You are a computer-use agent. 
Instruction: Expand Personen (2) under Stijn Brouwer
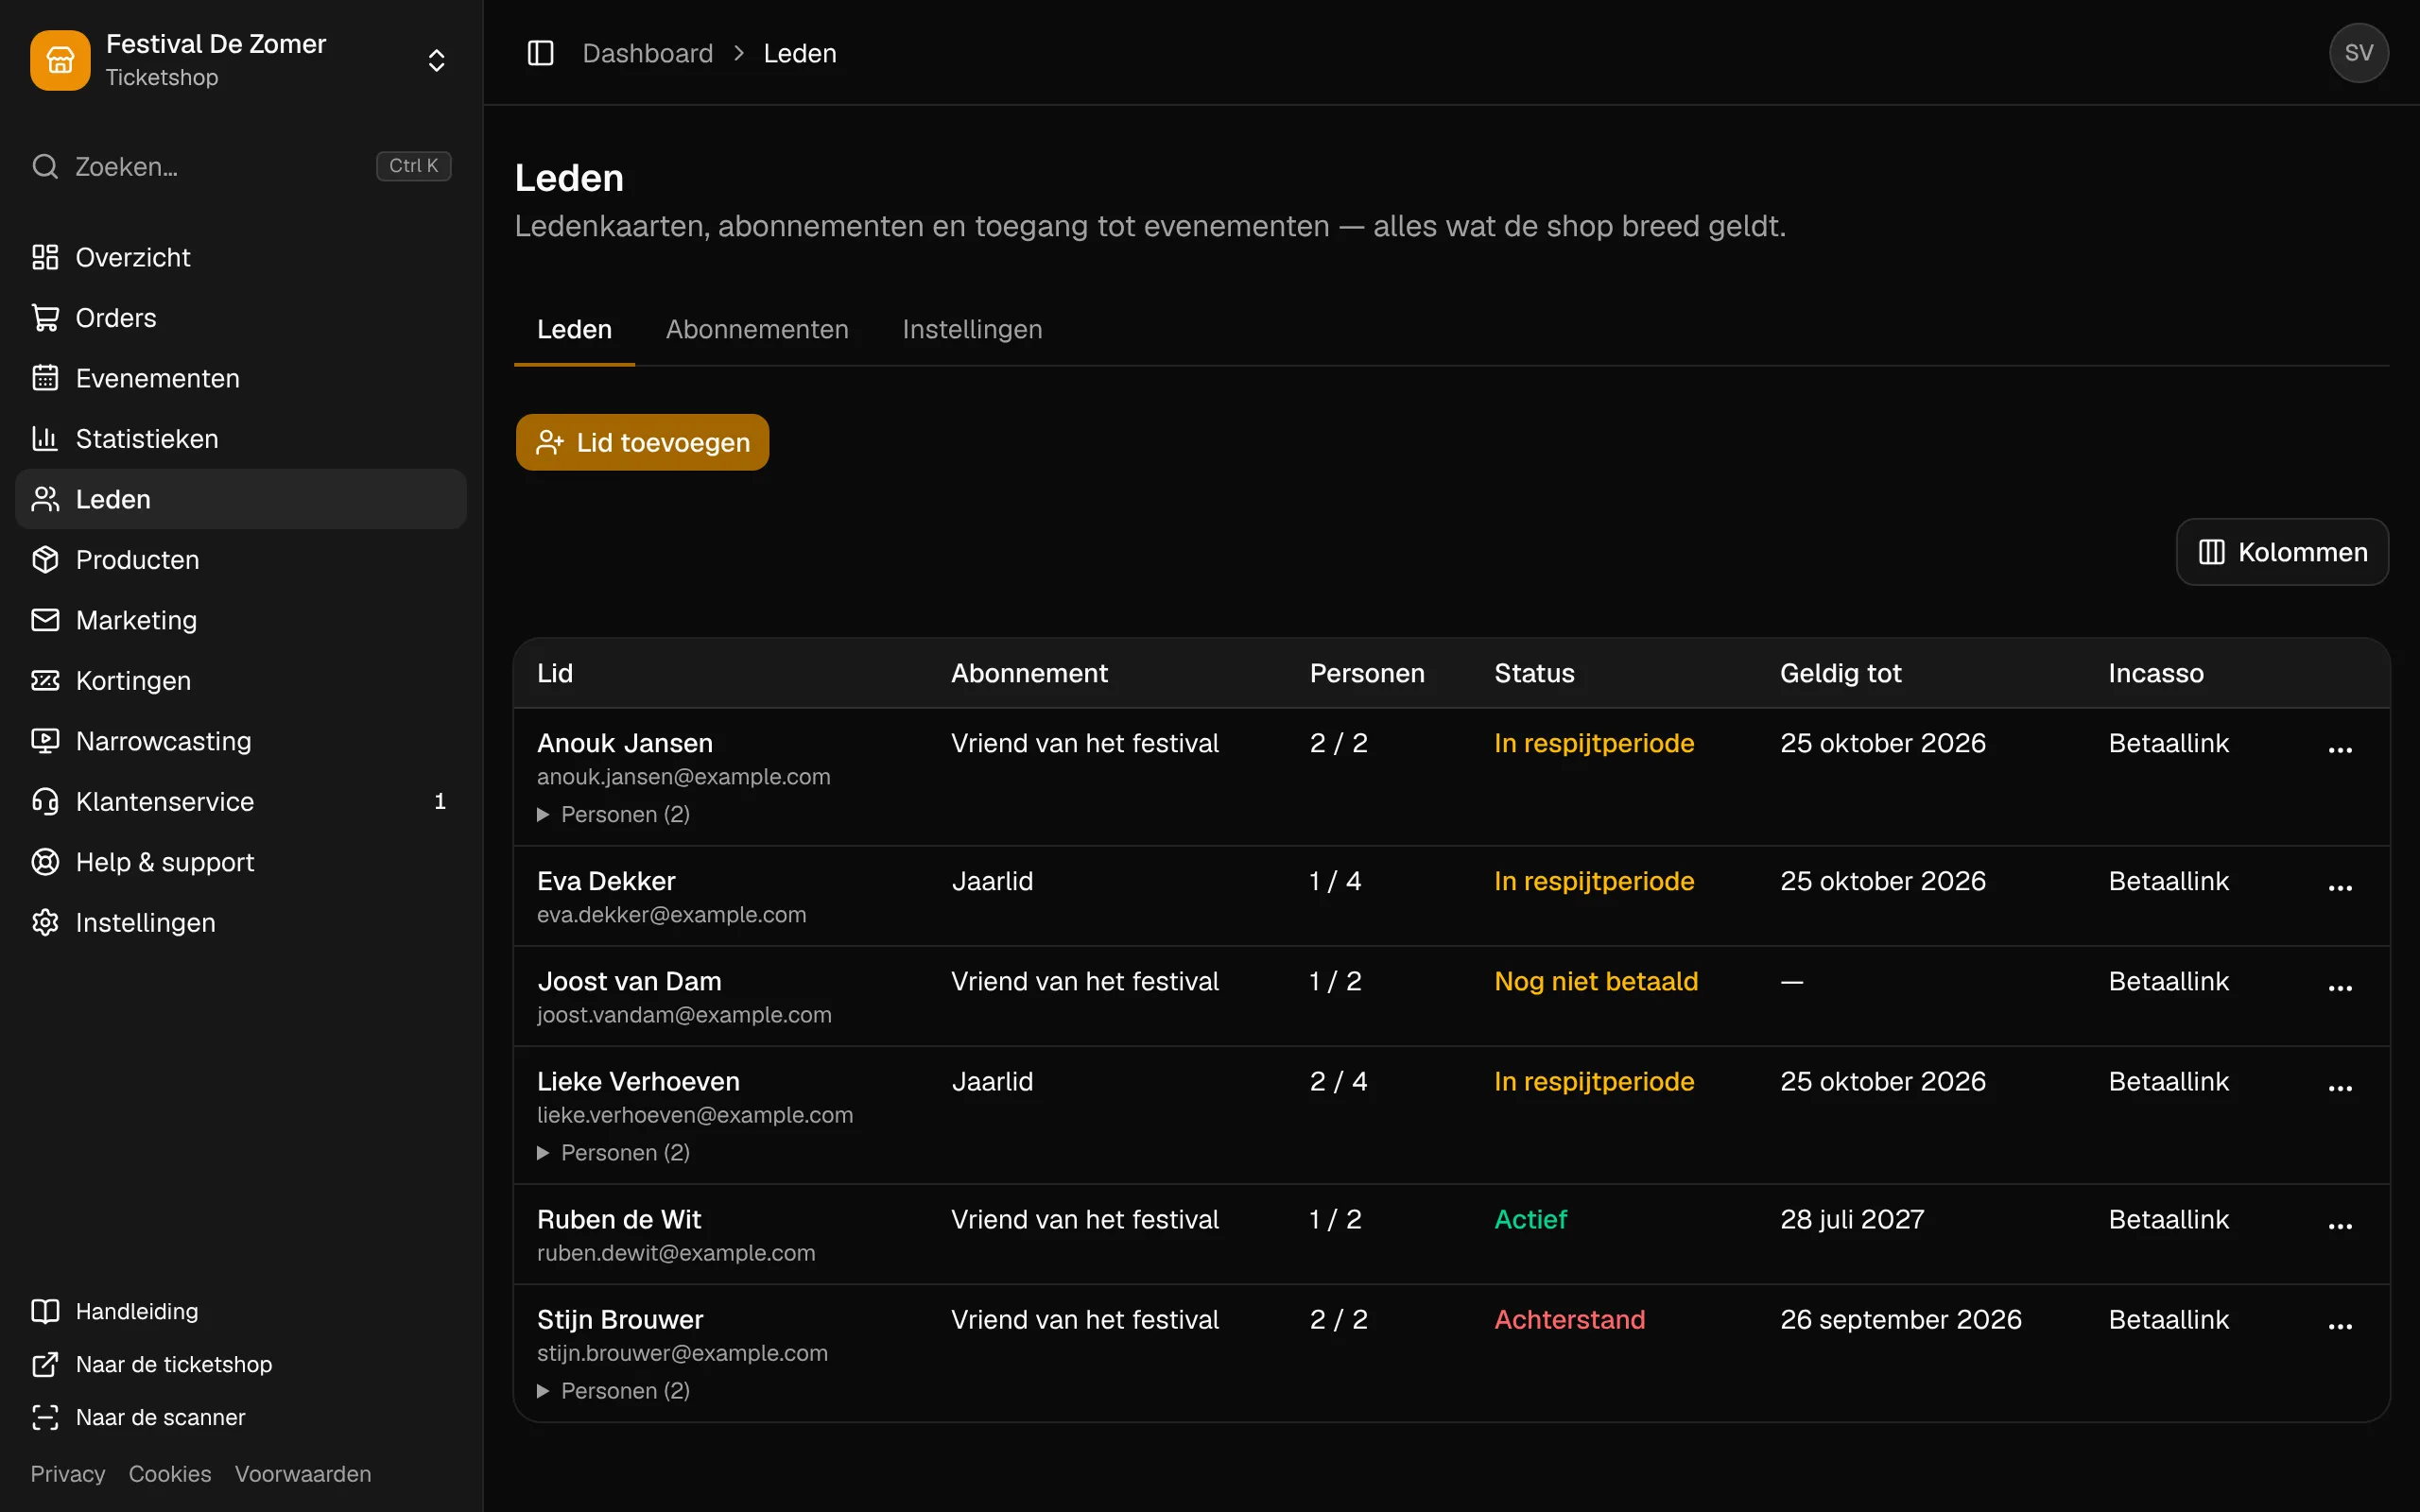pyautogui.click(x=614, y=1391)
